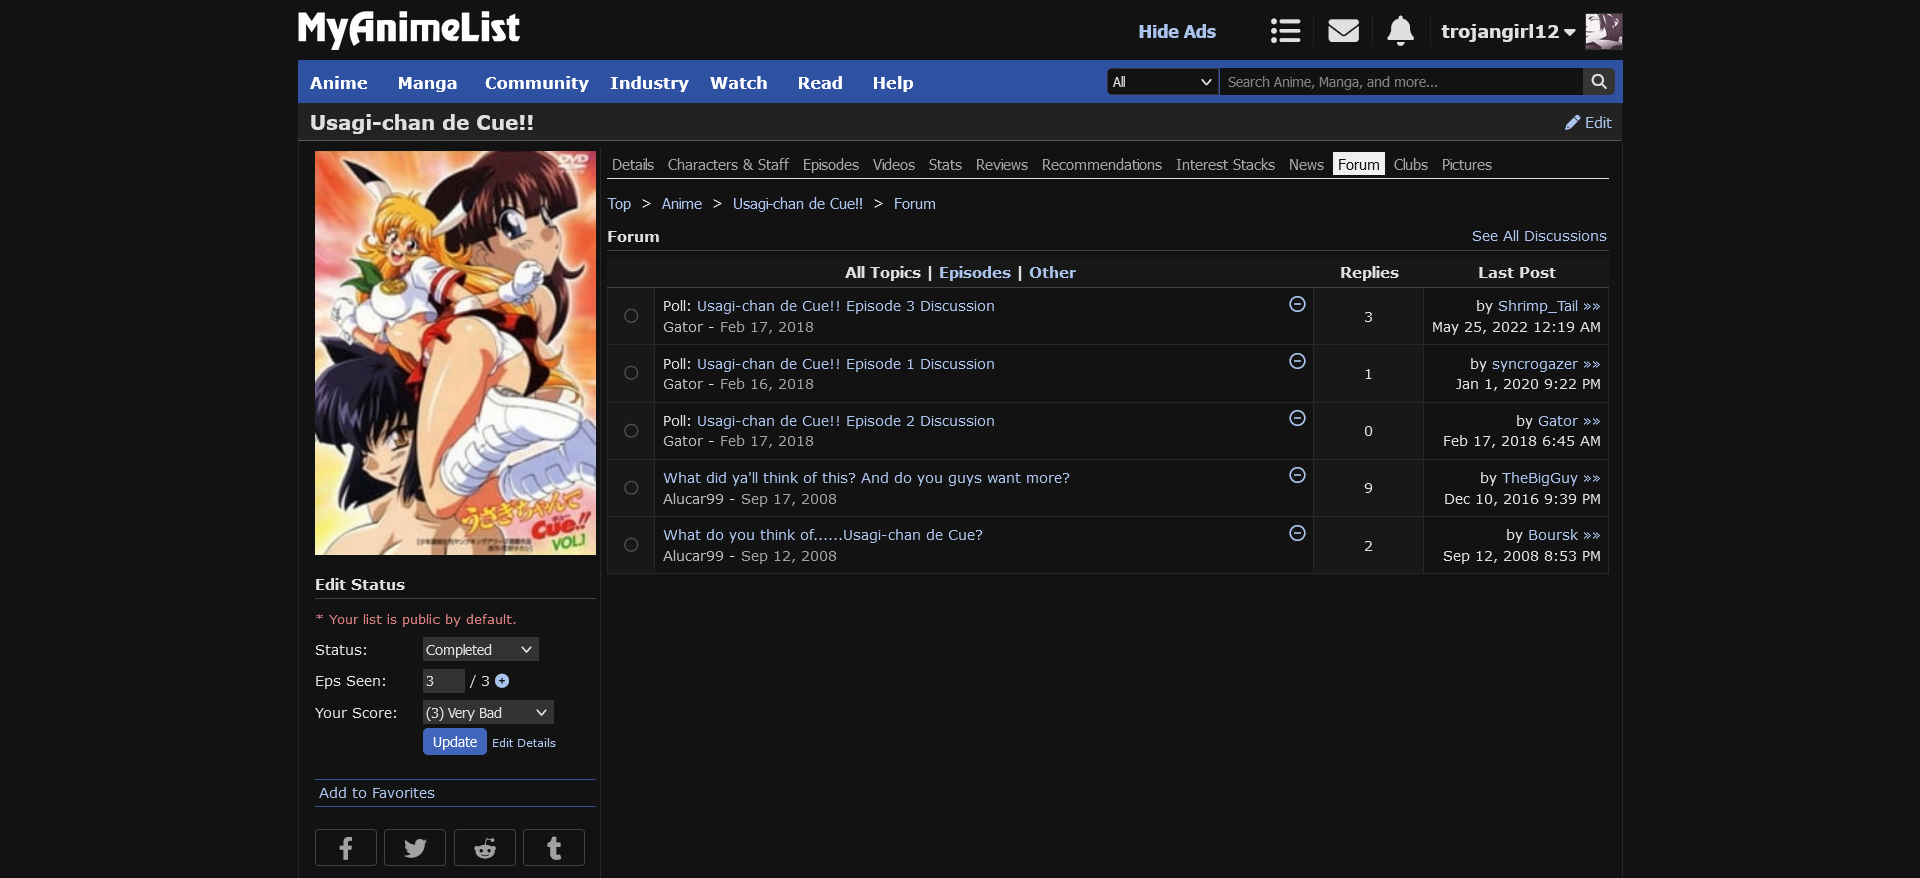Share on Reddit
Screen dimensions: 1920x878
(485, 848)
